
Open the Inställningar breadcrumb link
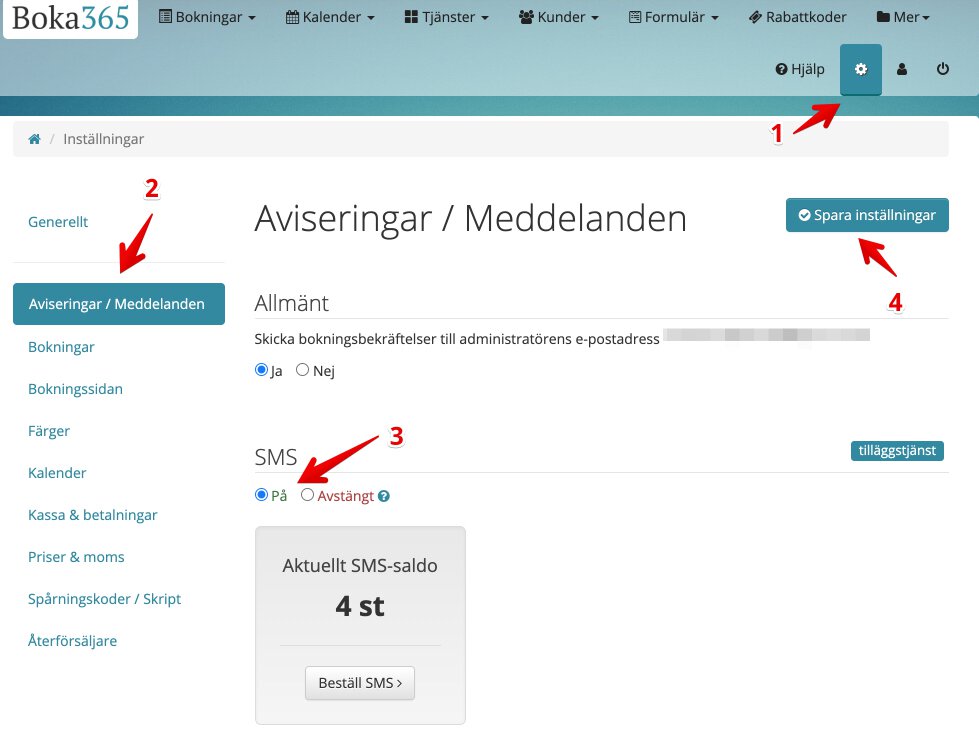[x=103, y=138]
